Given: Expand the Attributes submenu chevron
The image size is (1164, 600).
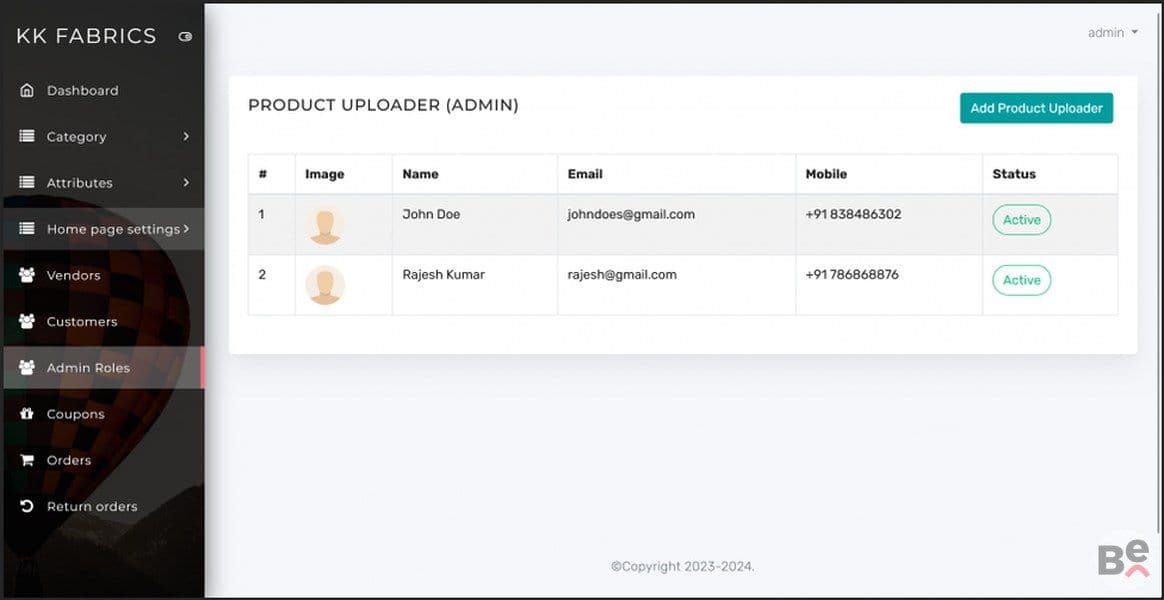Looking at the screenshot, I should [186, 183].
